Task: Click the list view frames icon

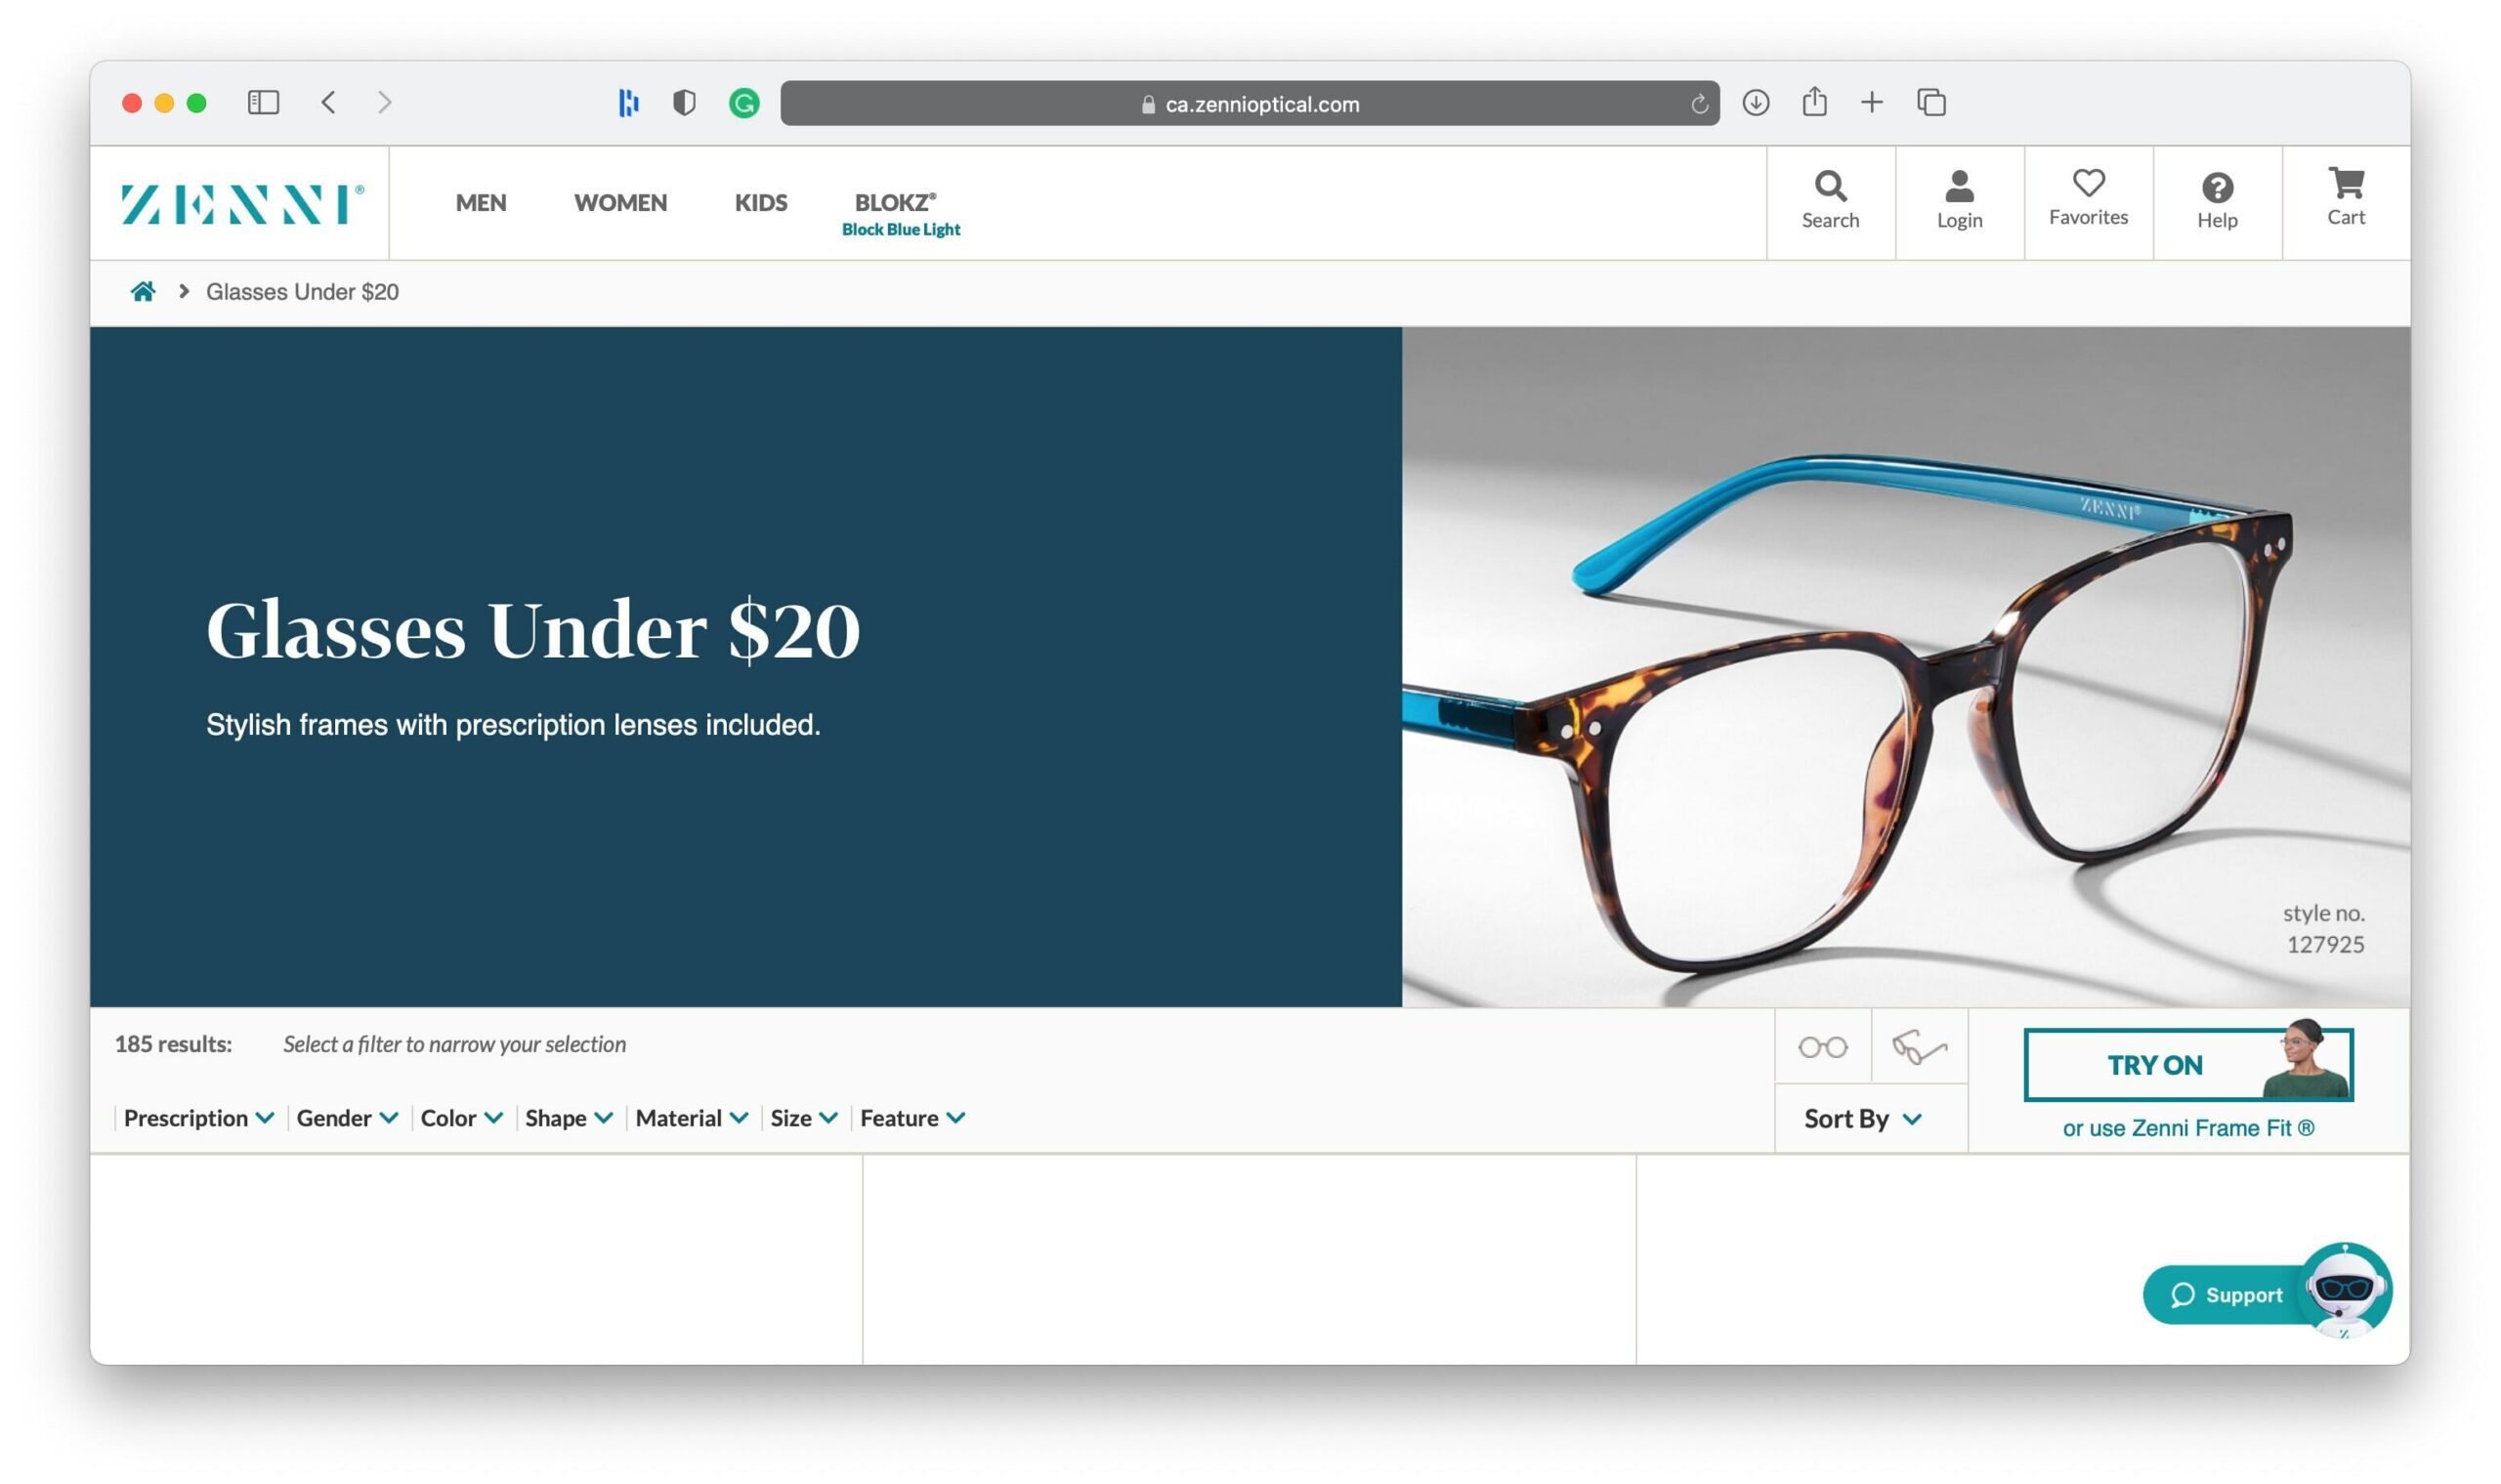Action: point(1918,1044)
